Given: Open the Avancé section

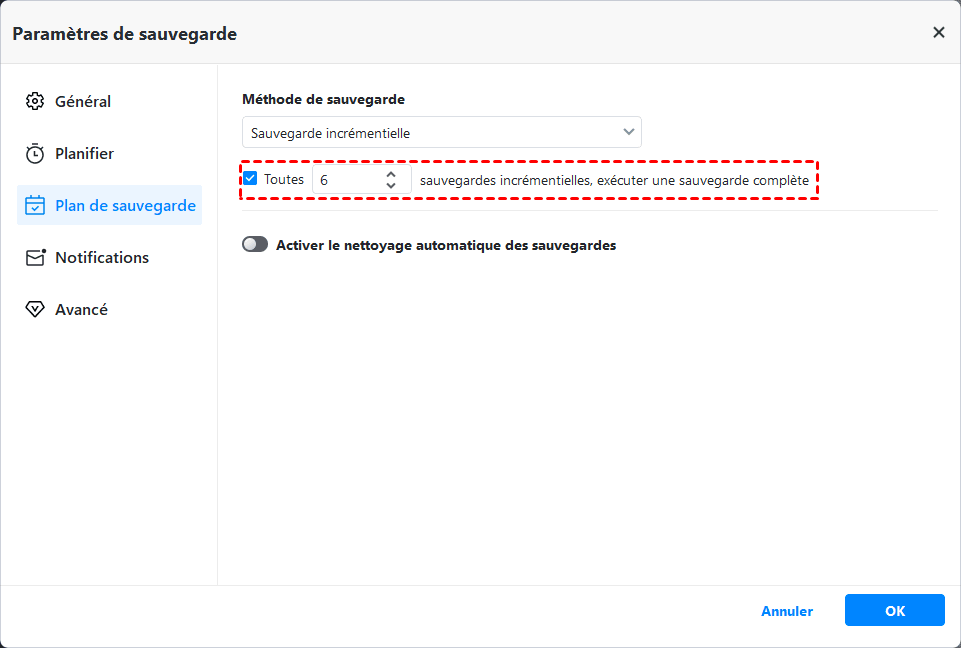Looking at the screenshot, I should [109, 309].
